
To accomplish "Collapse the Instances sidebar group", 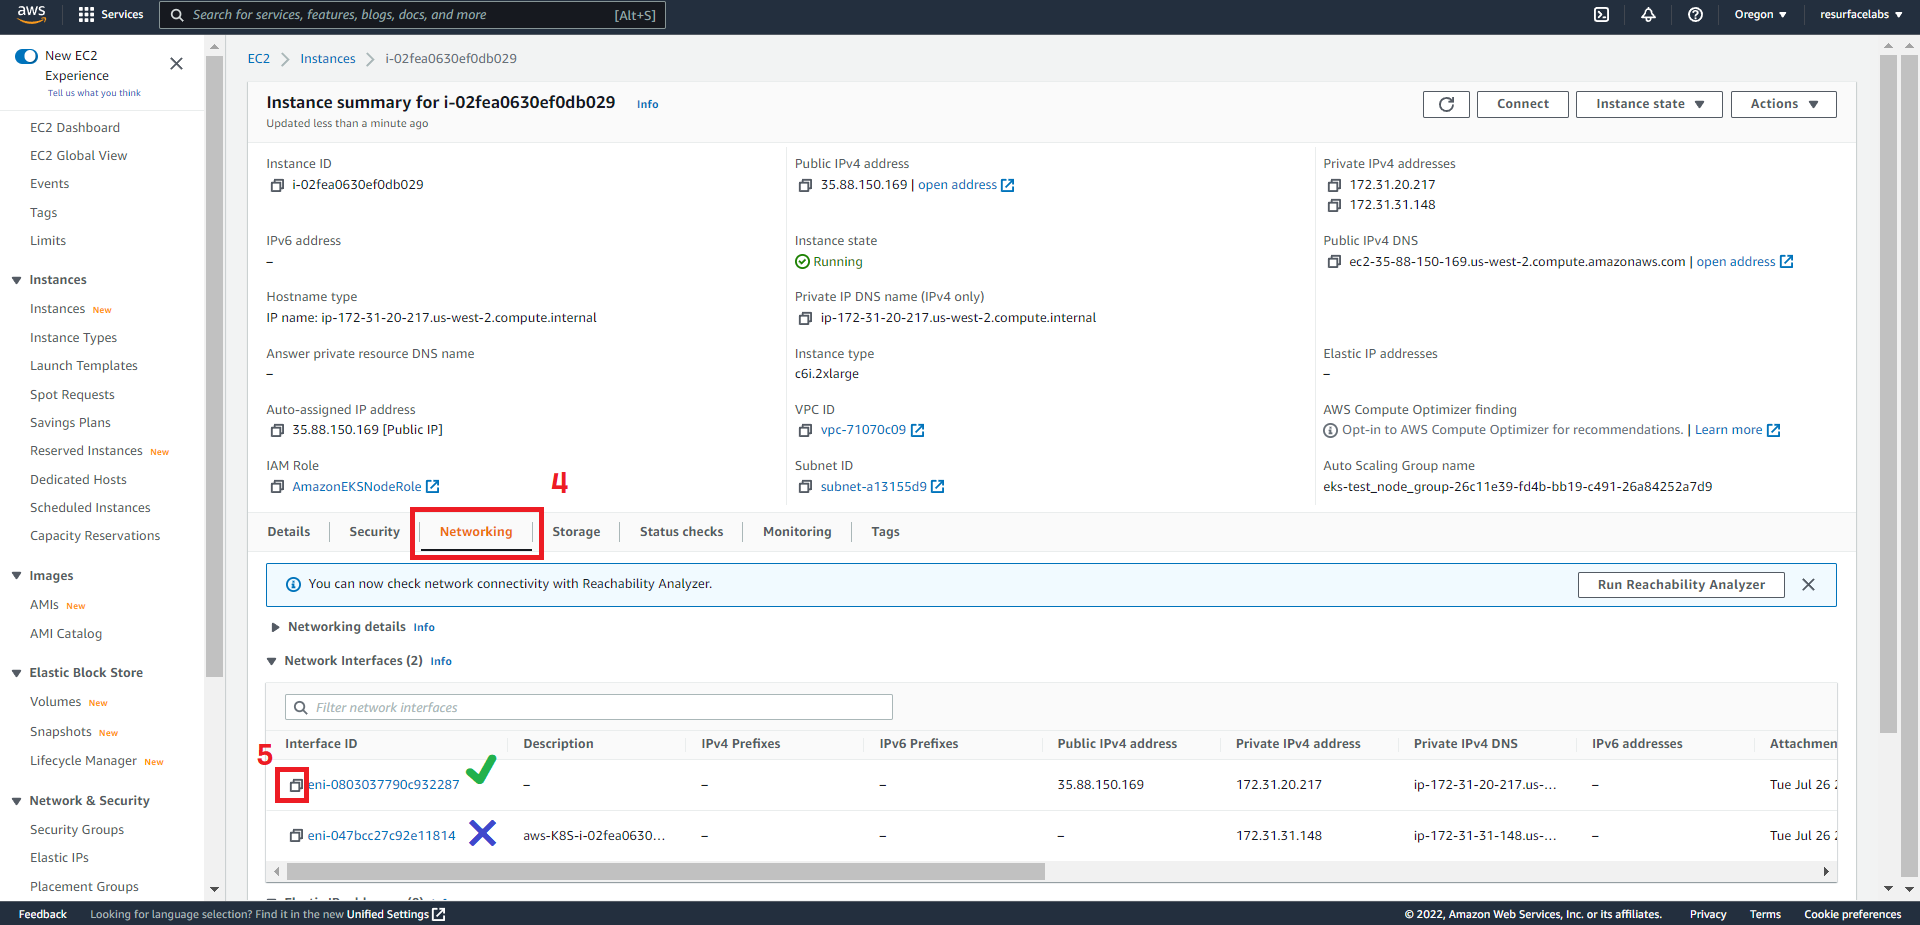I will point(16,280).
